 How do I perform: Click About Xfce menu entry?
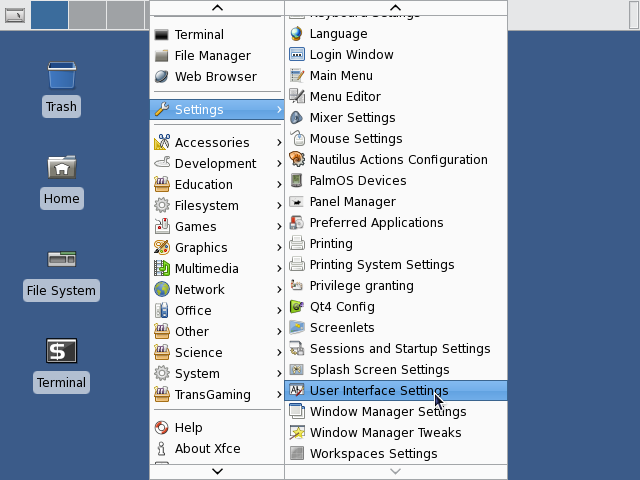click(207, 448)
